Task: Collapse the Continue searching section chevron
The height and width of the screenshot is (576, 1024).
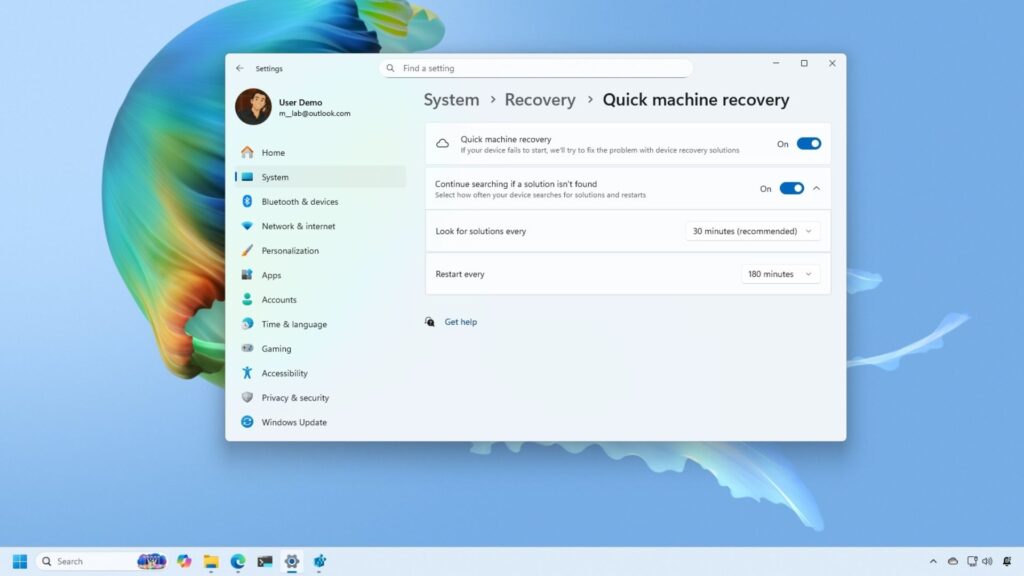Action: (816, 188)
